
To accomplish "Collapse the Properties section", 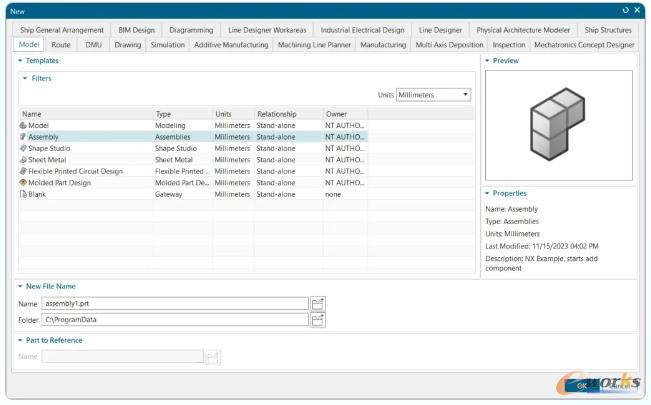I will click(487, 194).
